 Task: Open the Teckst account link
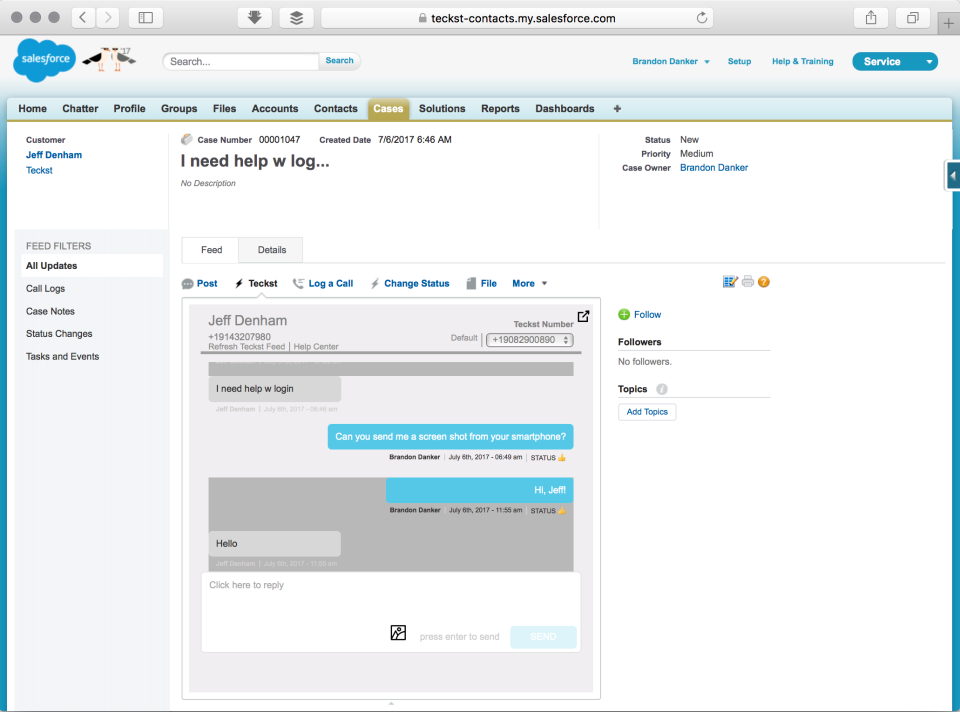(39, 170)
